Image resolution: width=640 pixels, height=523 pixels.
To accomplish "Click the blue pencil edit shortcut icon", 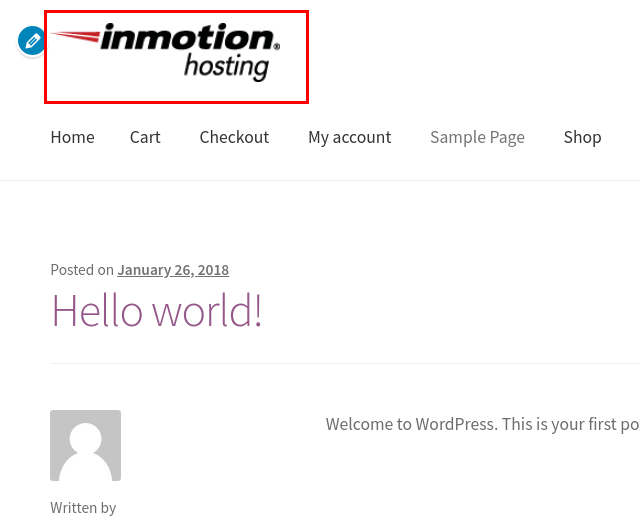I will (x=32, y=41).
